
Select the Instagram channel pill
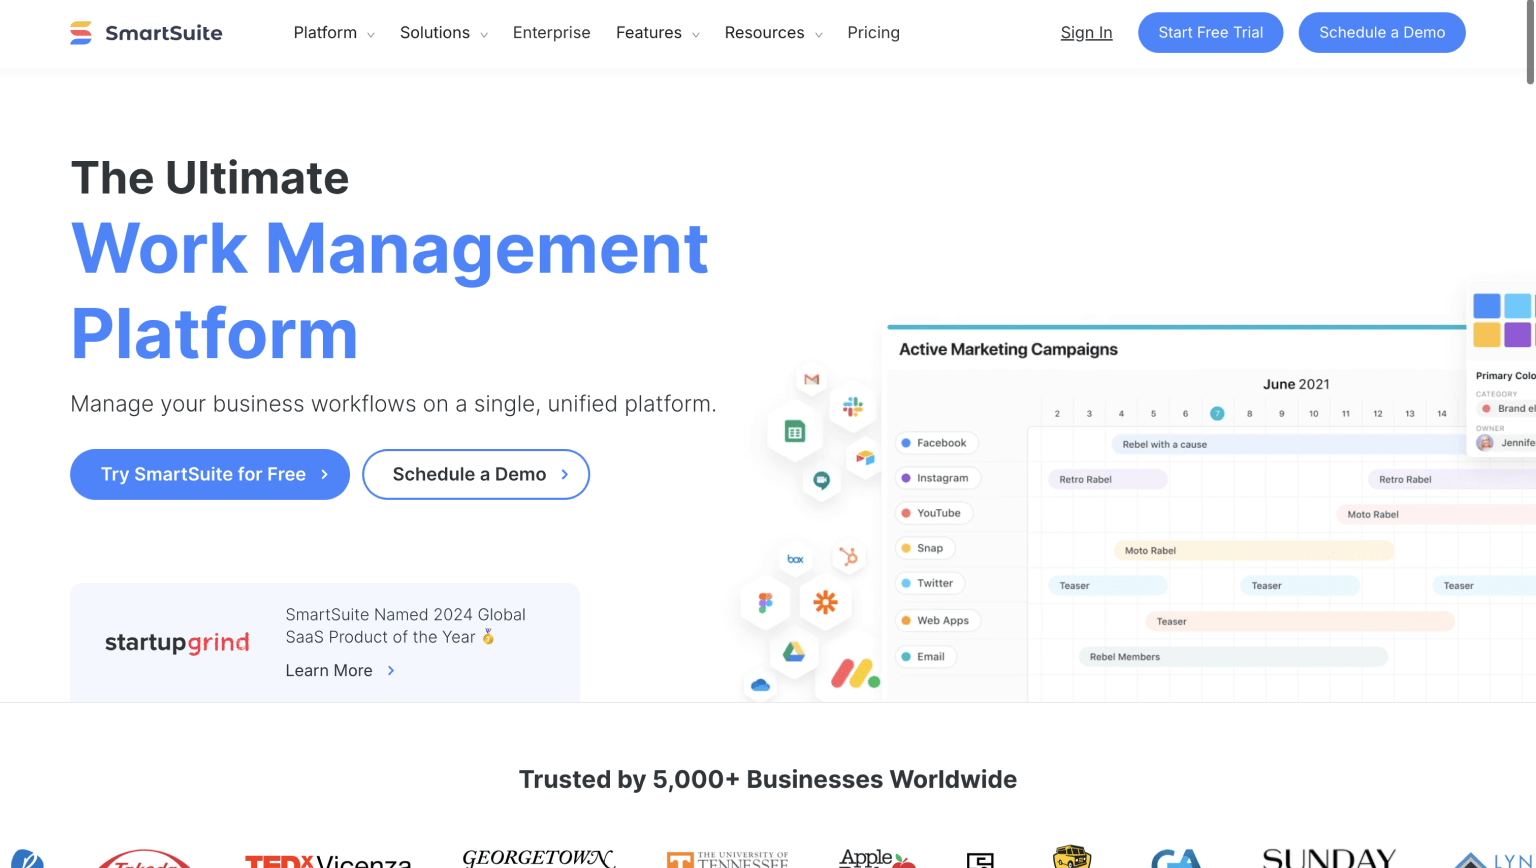[936, 478]
